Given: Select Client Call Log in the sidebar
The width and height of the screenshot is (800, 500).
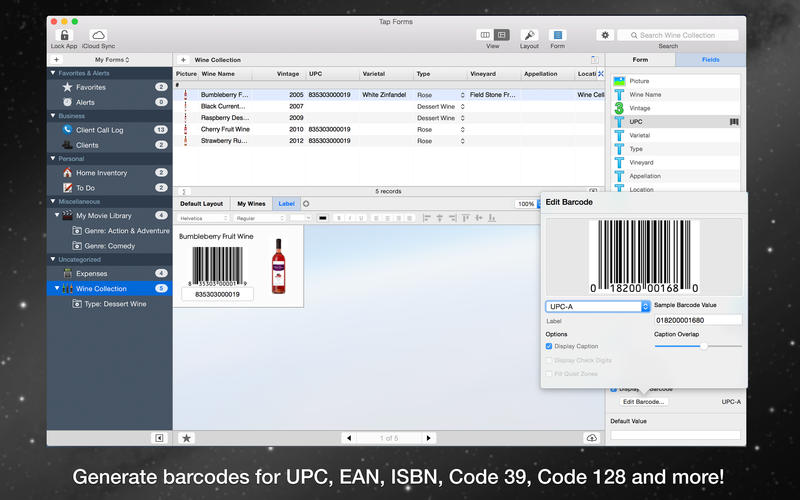Looking at the screenshot, I should (100, 130).
